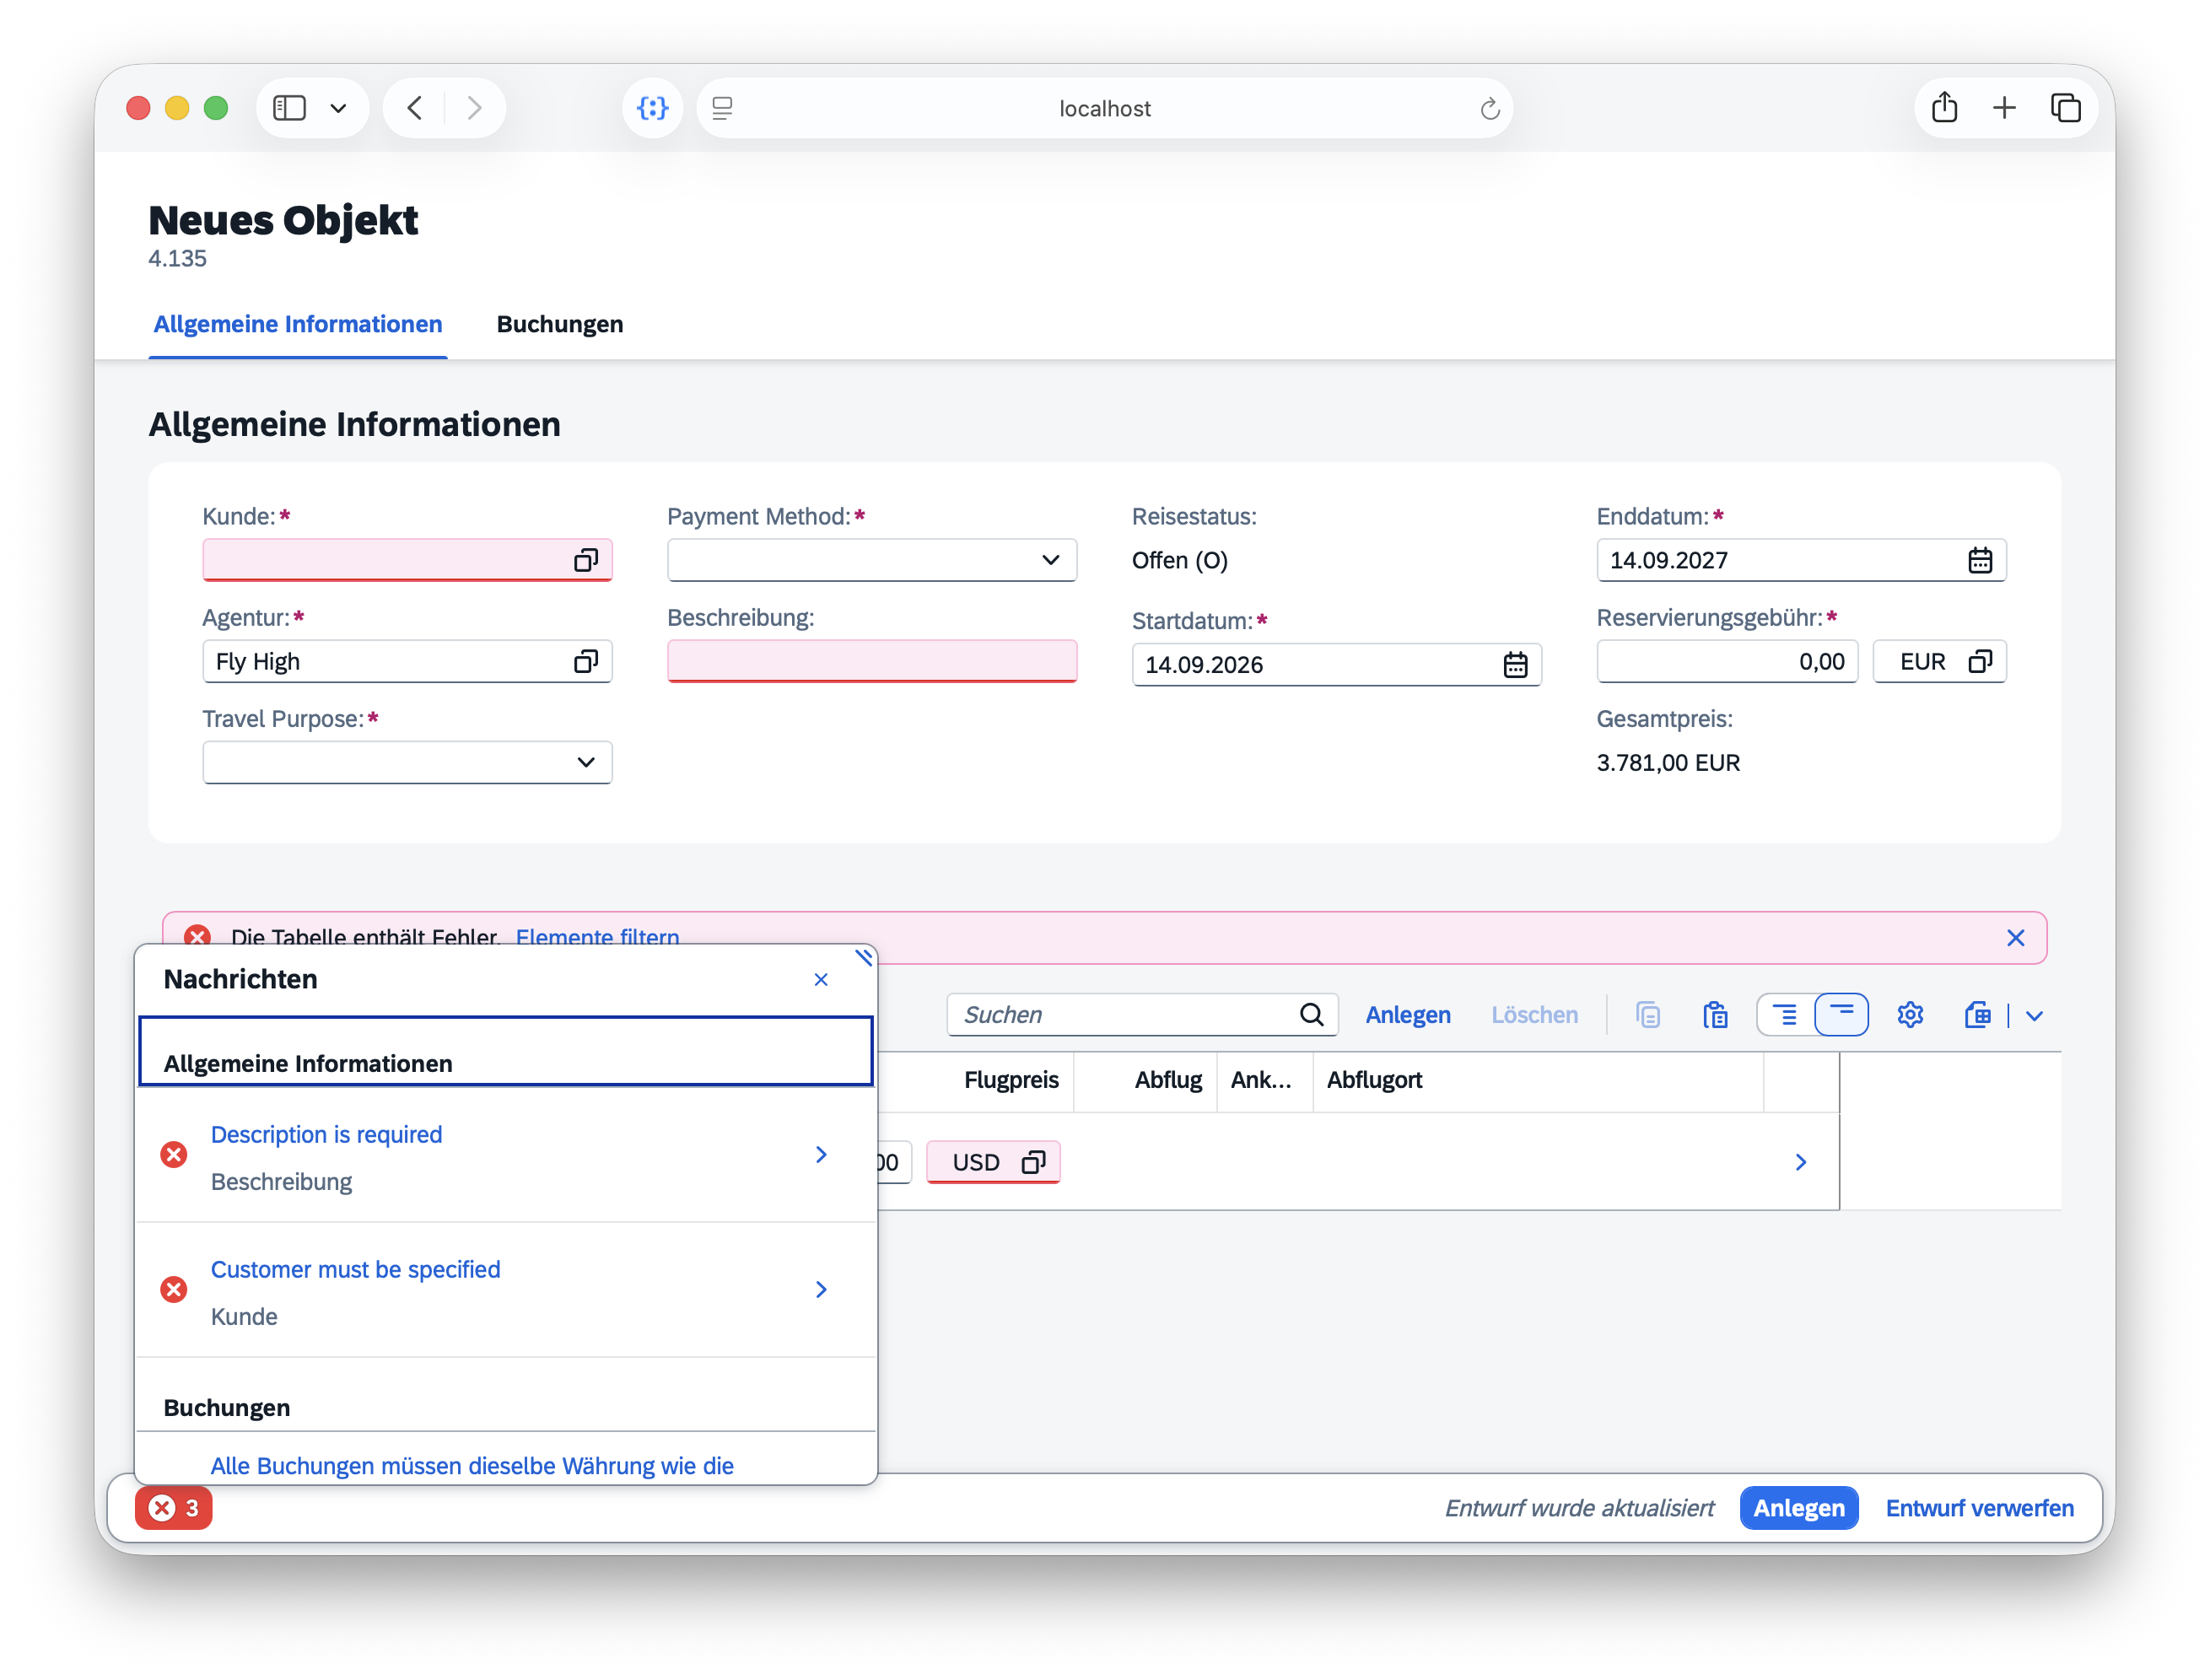Click the Safari address bar showing localhost
Viewport: 2210px width, 1680px height.
coord(1104,108)
